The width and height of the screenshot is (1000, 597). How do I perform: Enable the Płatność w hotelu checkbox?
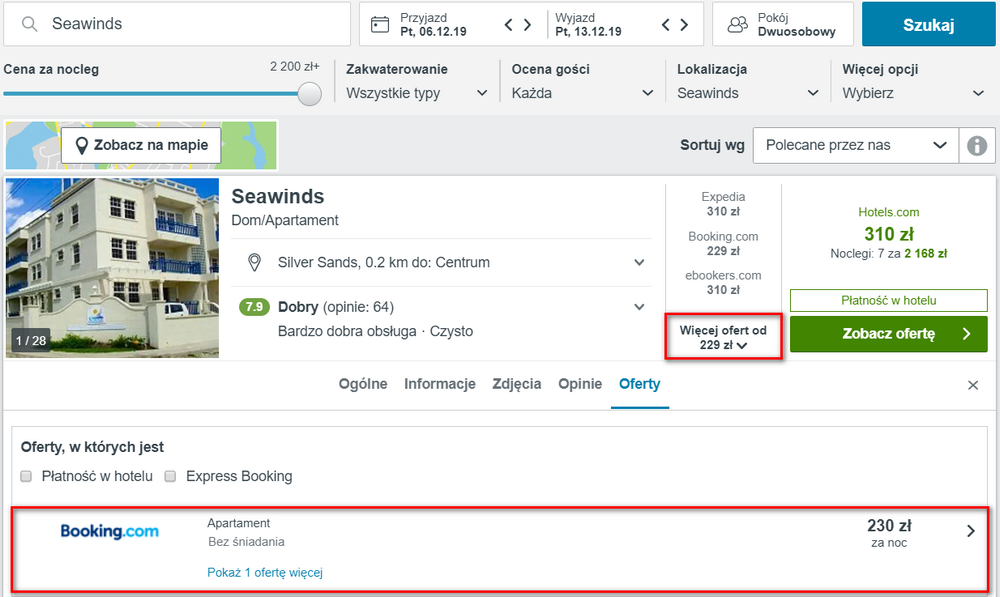[x=26, y=476]
